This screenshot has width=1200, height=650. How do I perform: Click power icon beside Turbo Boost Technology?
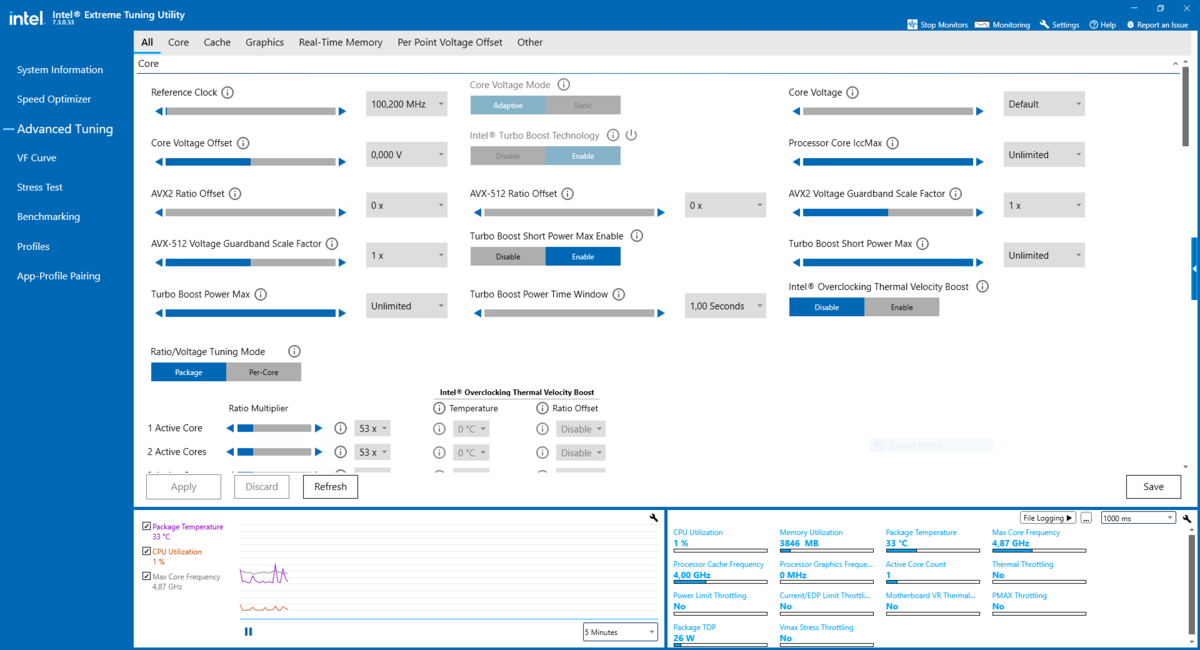[631, 135]
